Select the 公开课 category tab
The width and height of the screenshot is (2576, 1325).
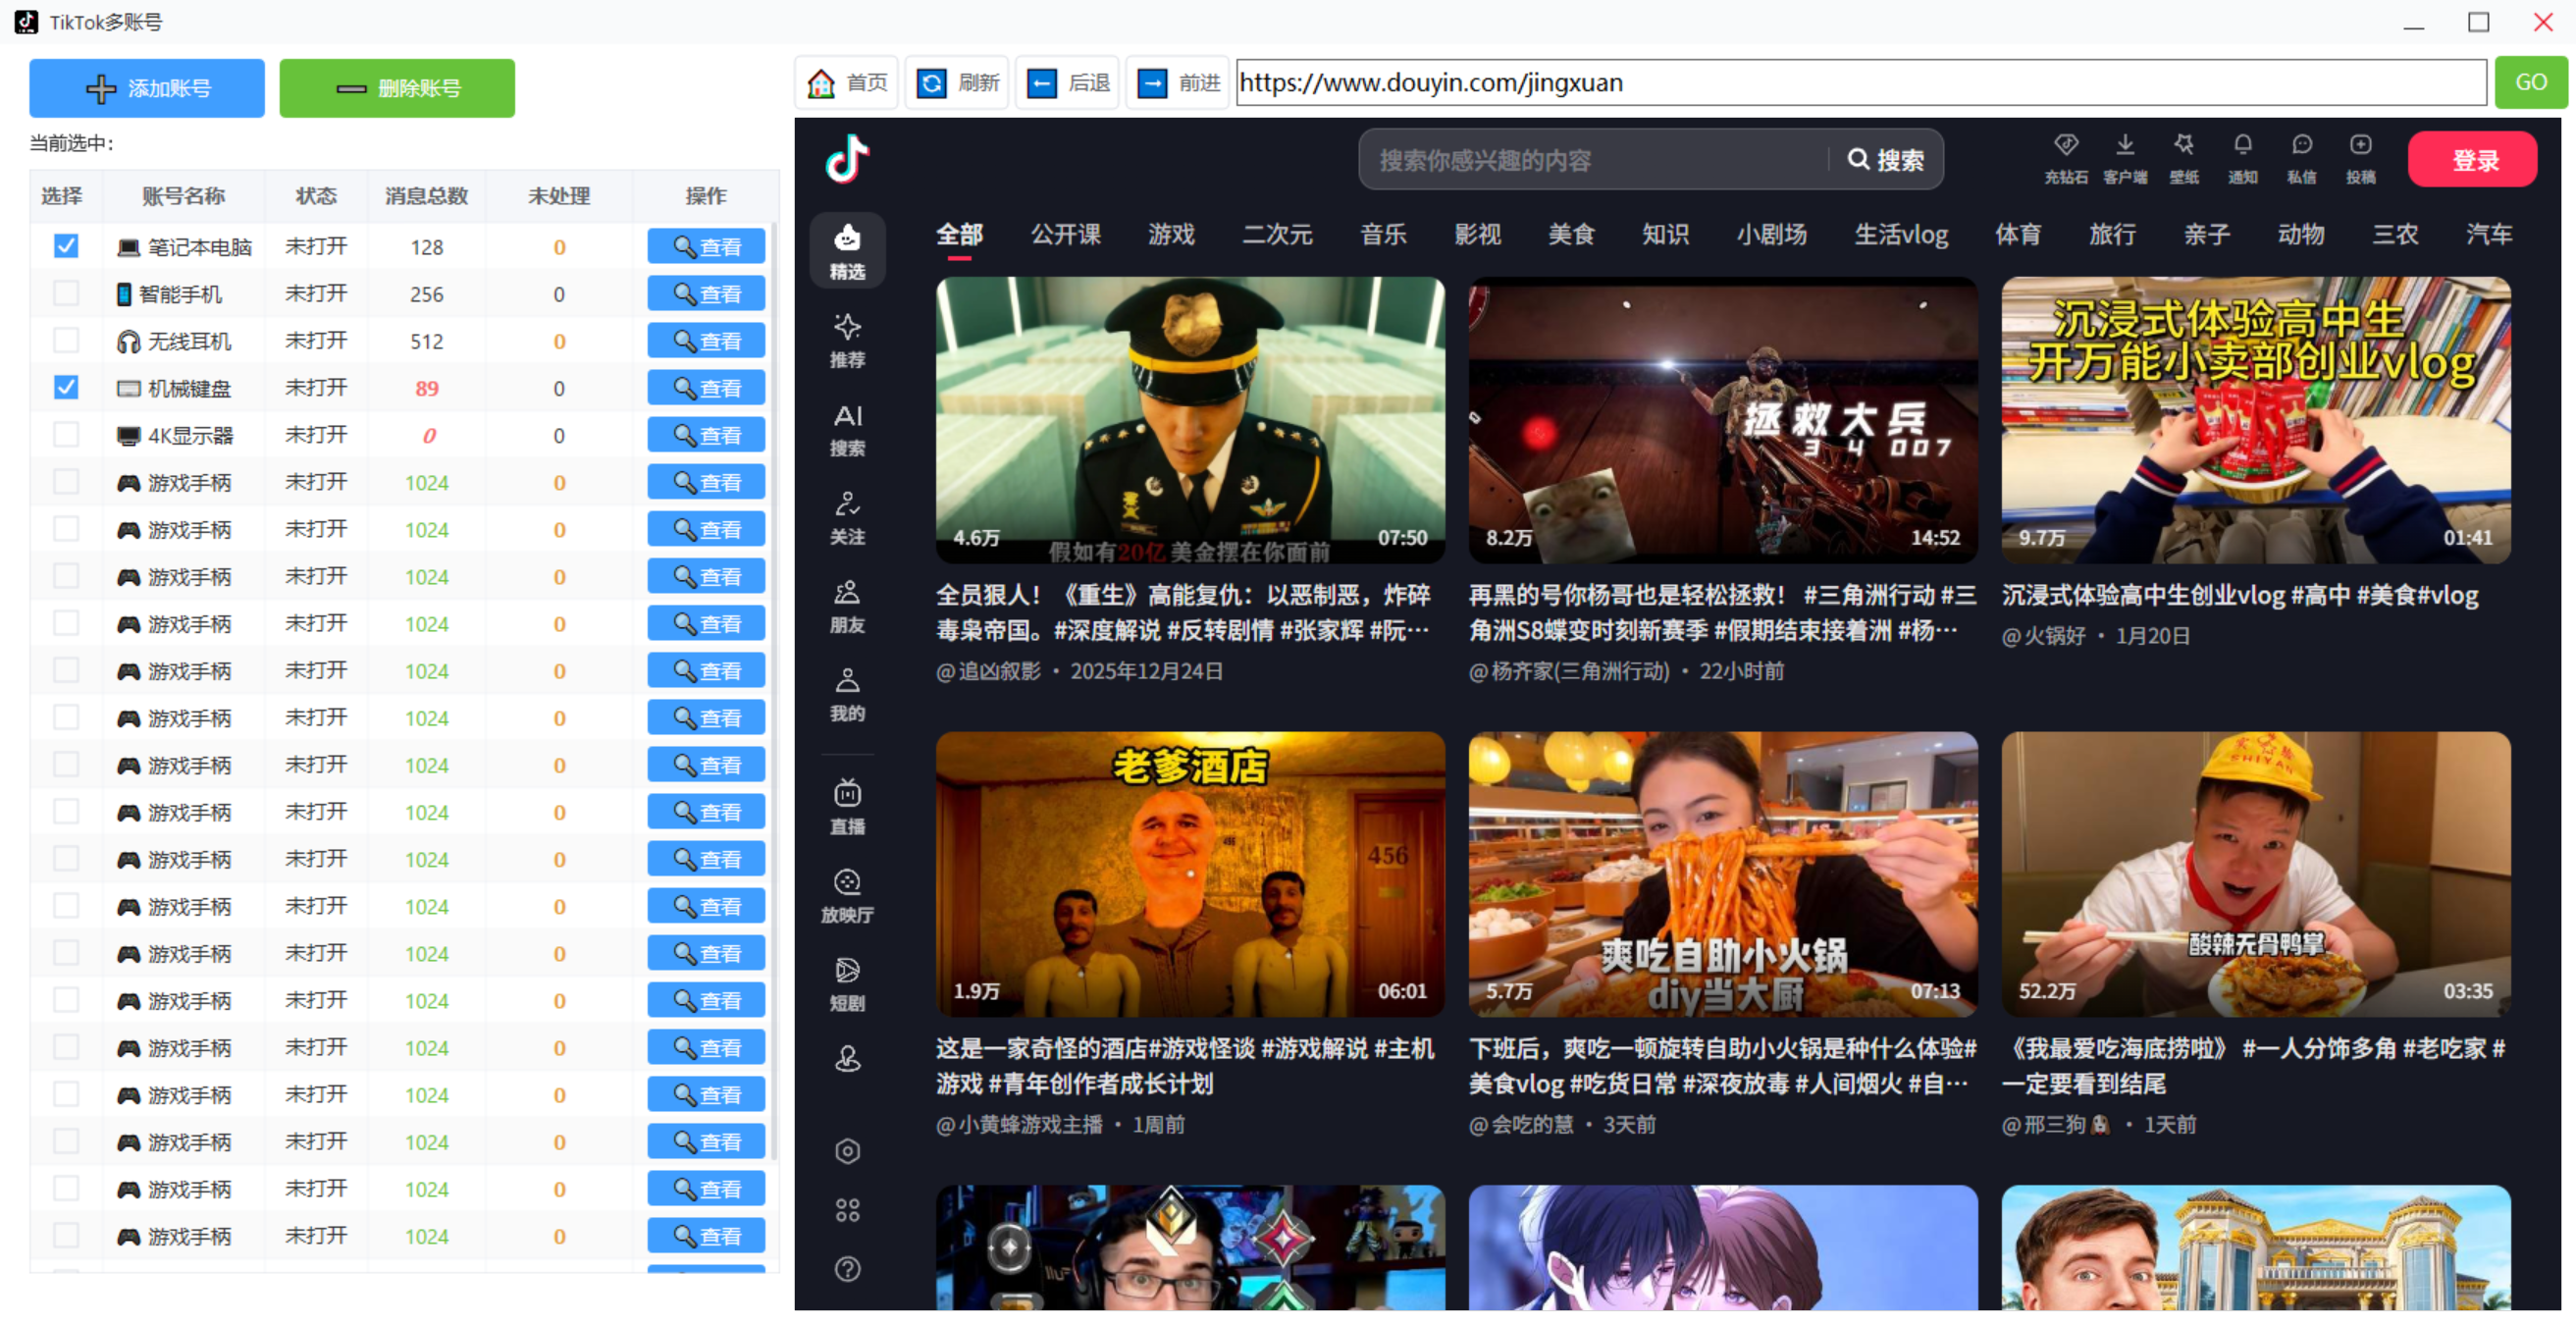tap(1065, 235)
